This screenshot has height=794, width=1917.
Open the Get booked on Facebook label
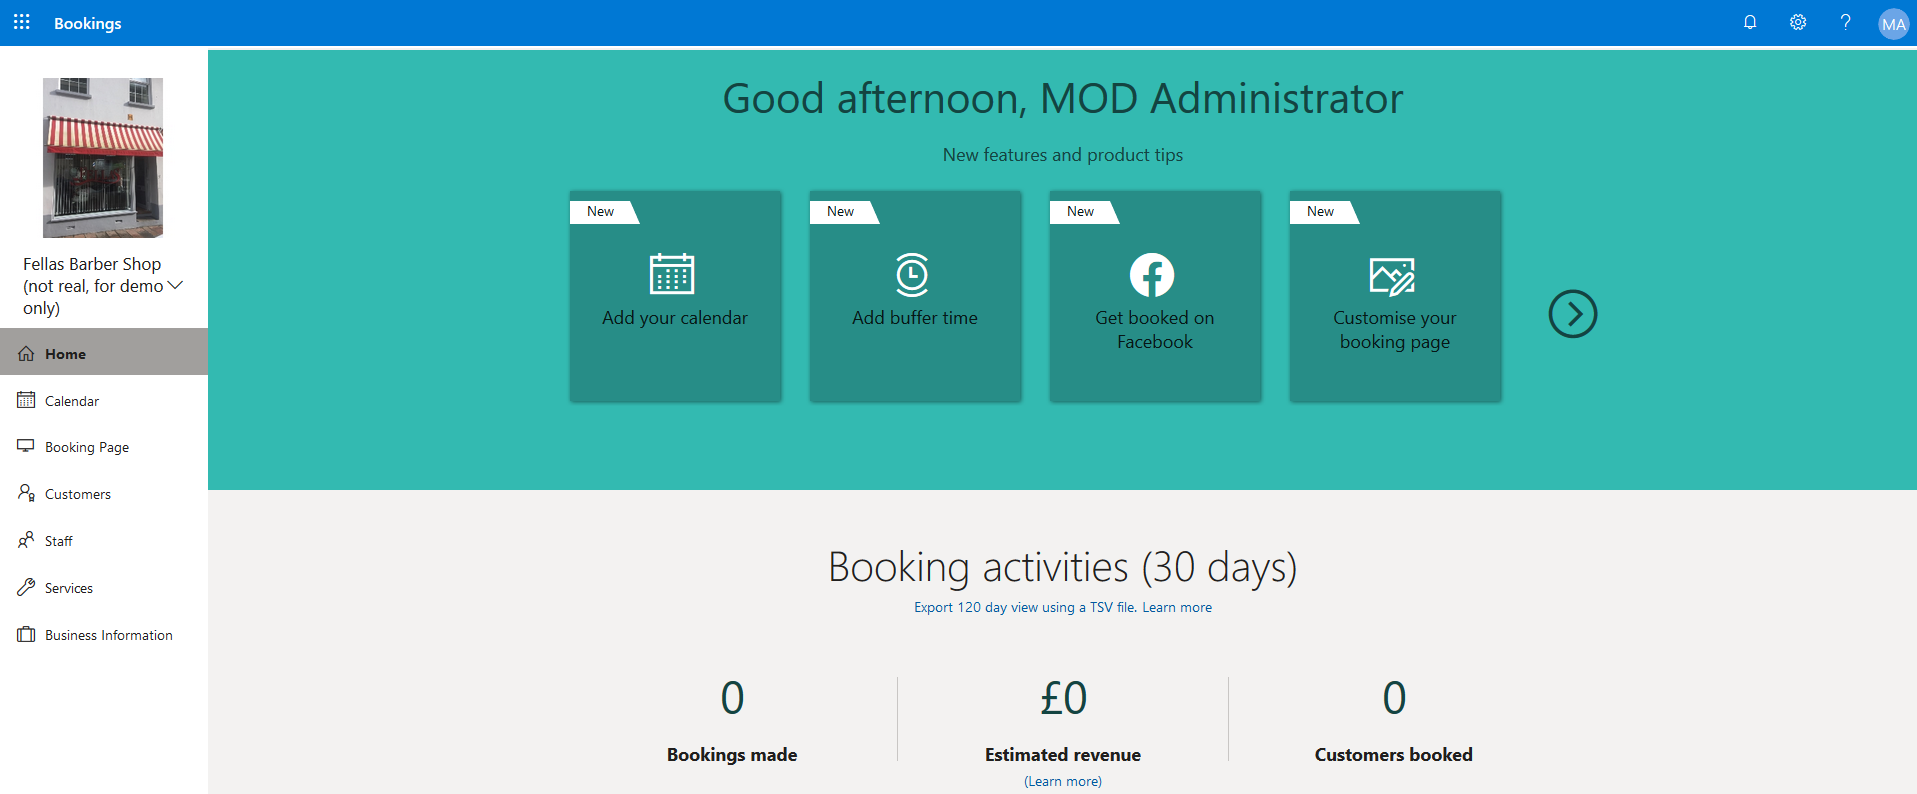click(1155, 330)
